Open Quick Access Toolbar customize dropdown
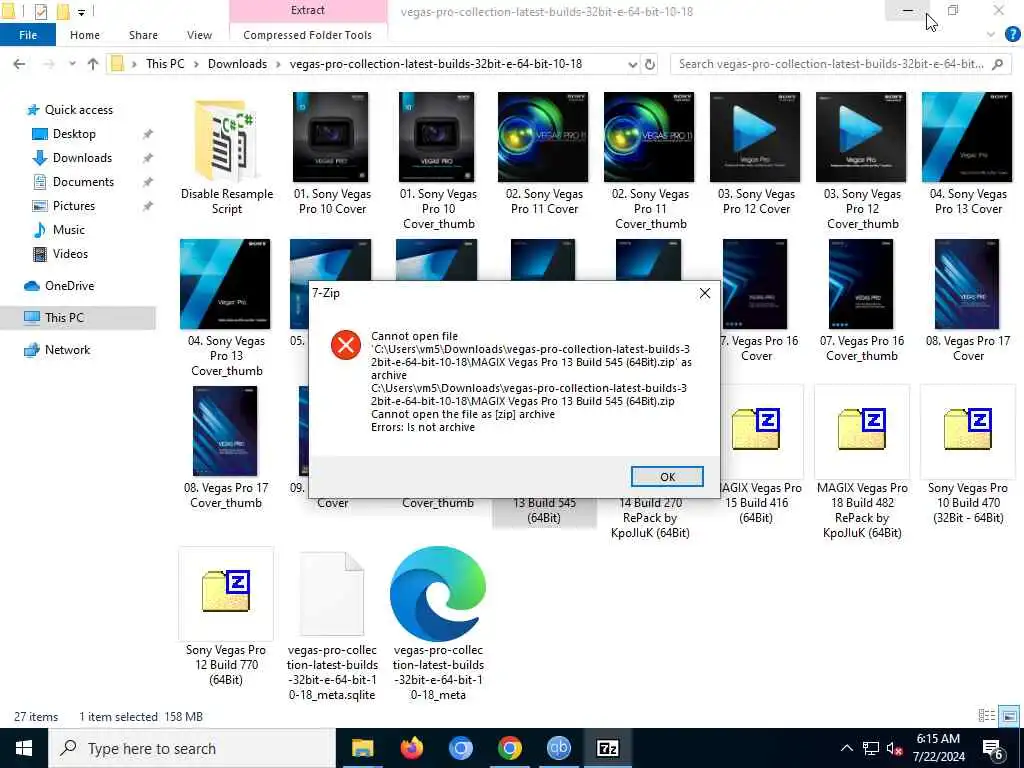 coord(81,12)
